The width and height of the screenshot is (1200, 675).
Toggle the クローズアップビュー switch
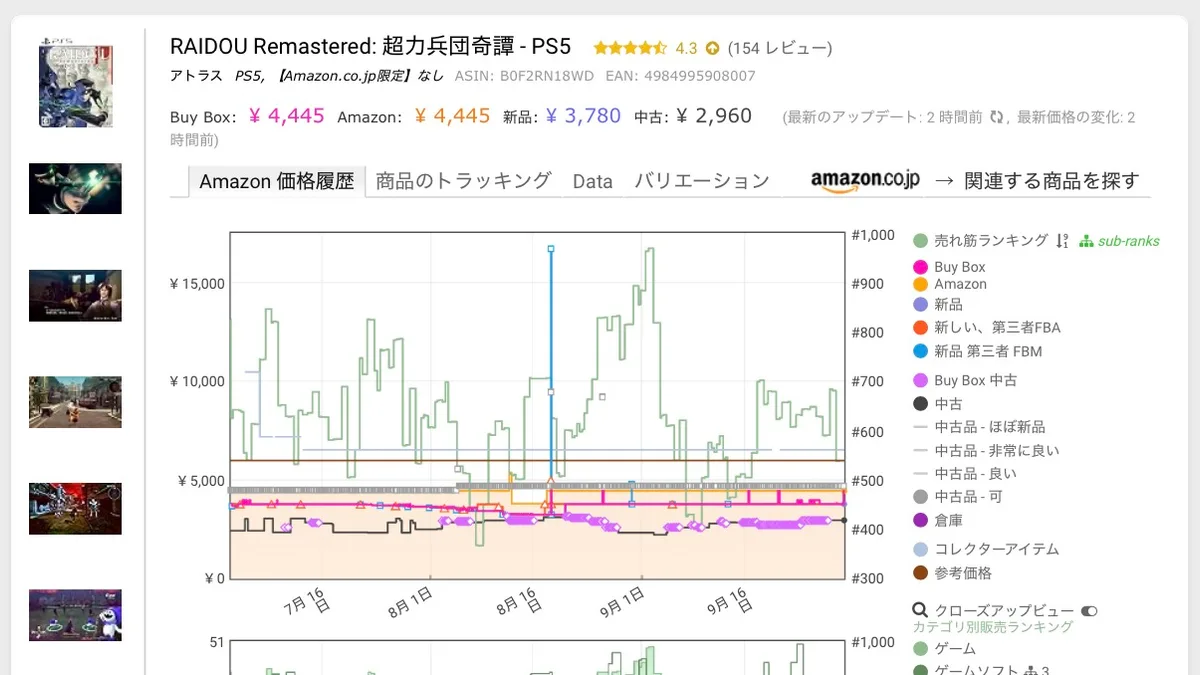click(1089, 611)
